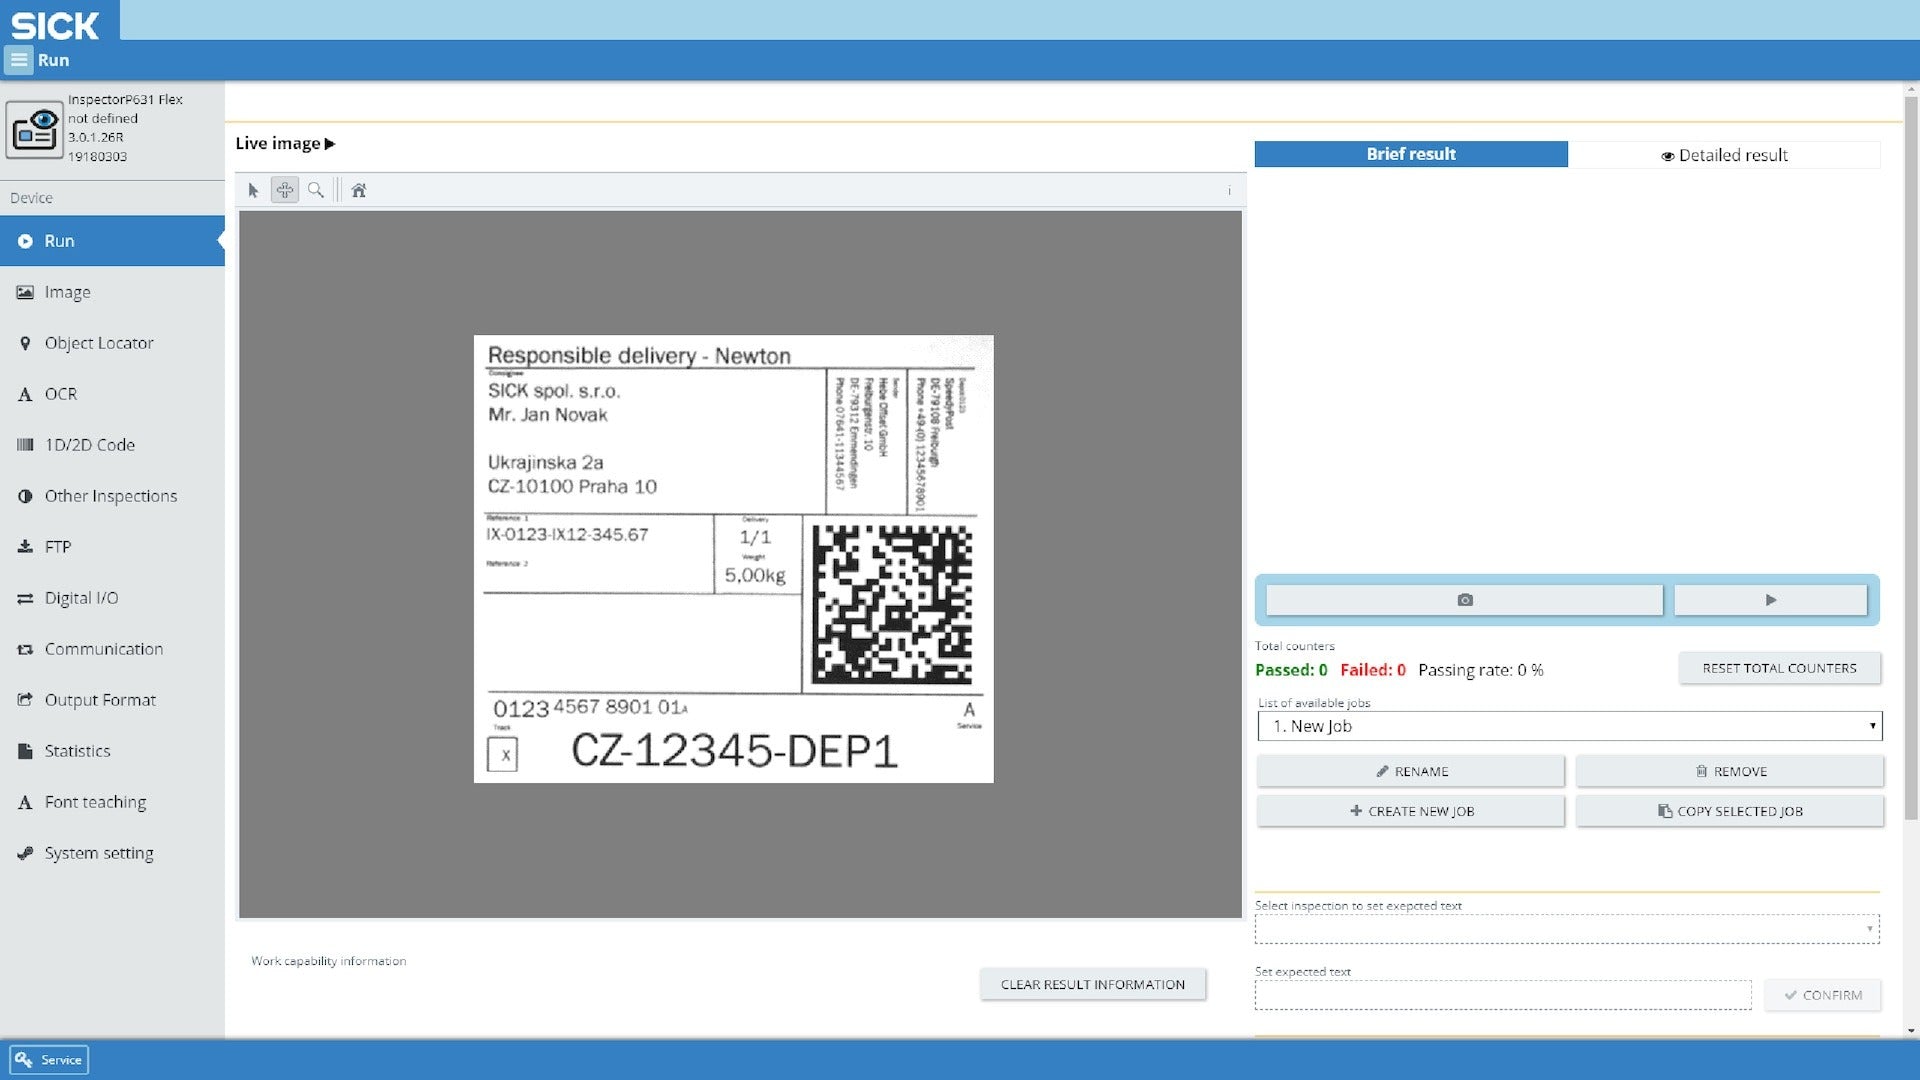Open the available jobs dropdown
The image size is (1920, 1080).
tap(1568, 726)
